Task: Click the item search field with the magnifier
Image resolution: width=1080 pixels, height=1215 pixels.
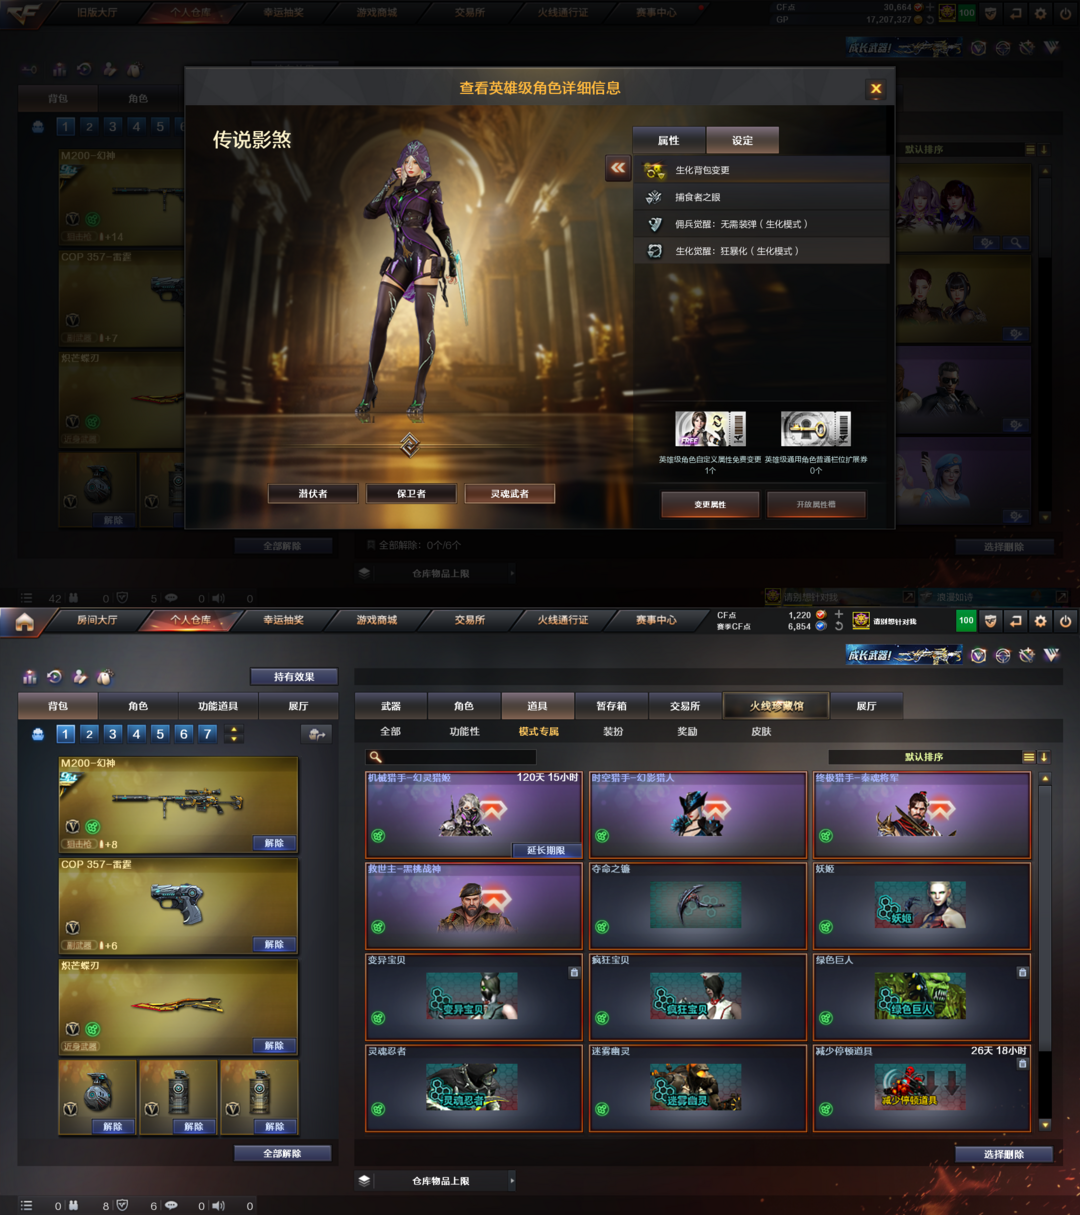Action: click(451, 757)
